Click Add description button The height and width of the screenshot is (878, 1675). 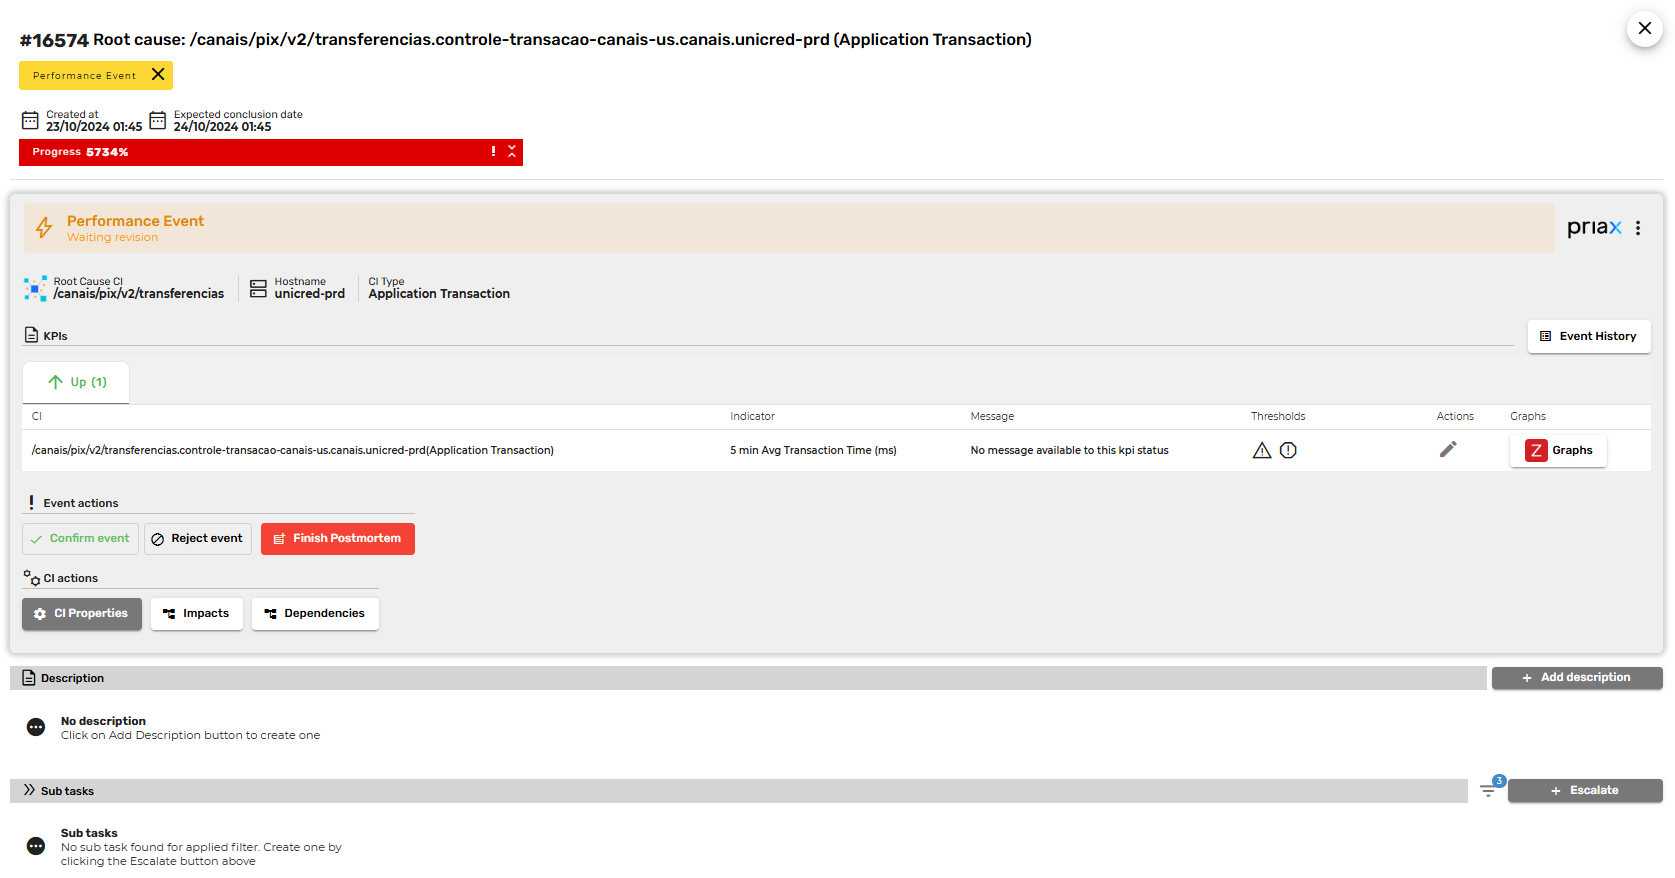1576,678
